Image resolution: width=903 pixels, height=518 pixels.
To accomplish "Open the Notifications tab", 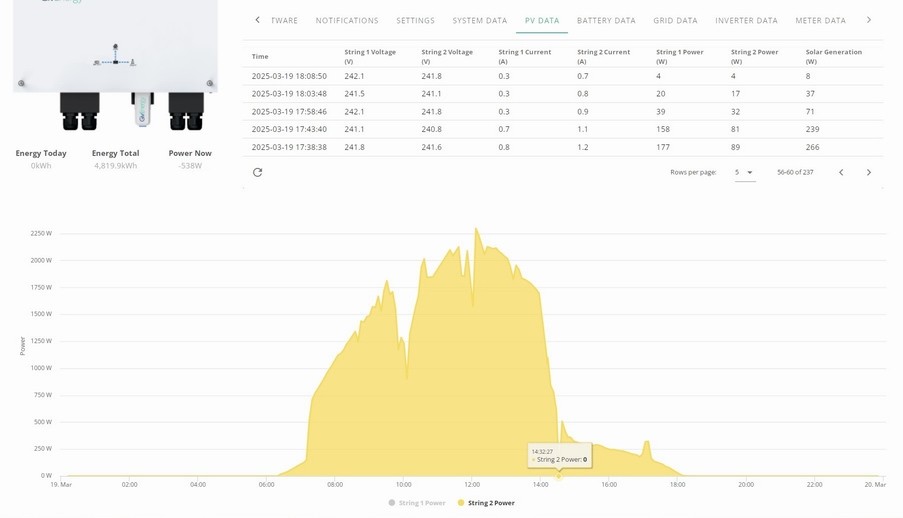I will point(347,20).
